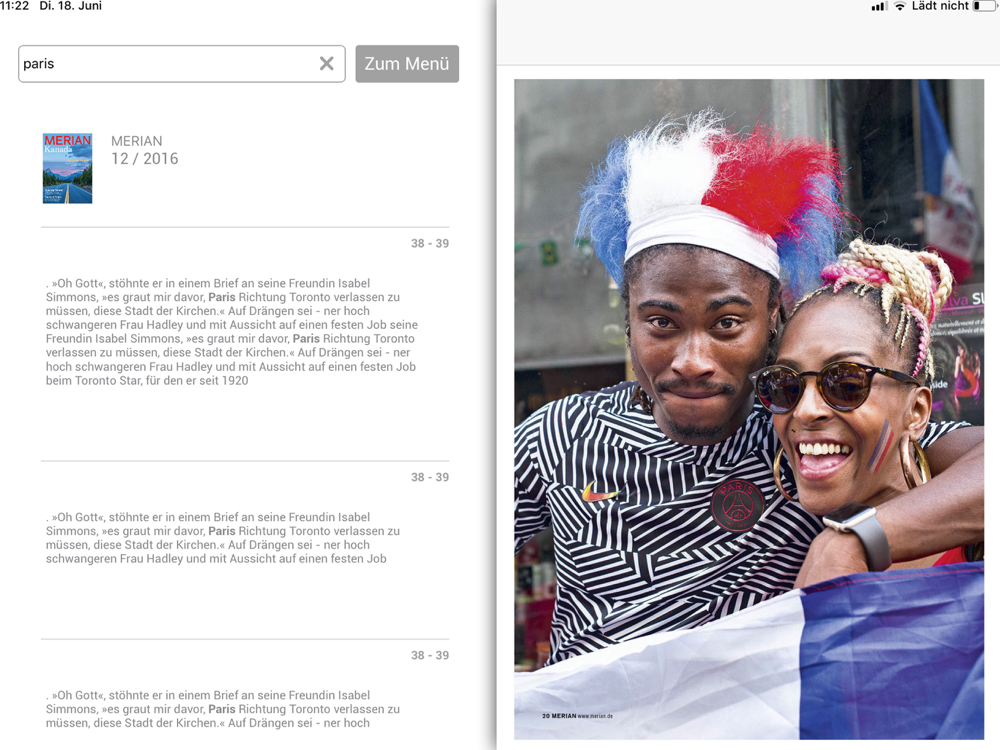
Task: Tap the Wi-Fi status icon
Action: [900, 6]
